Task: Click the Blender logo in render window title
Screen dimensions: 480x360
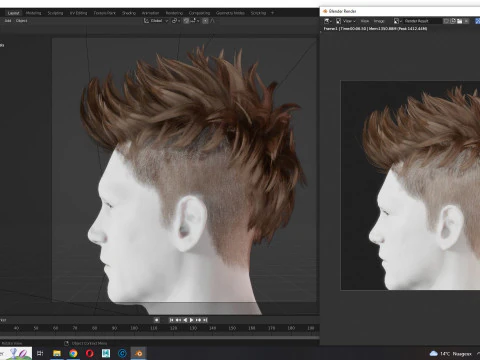Action: pos(325,11)
